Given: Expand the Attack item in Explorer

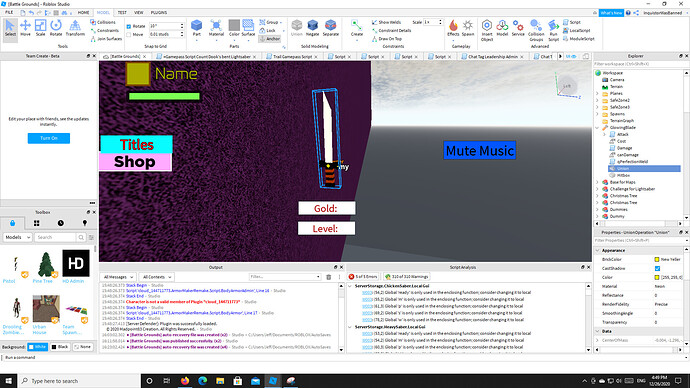Looking at the screenshot, I should (x=604, y=134).
